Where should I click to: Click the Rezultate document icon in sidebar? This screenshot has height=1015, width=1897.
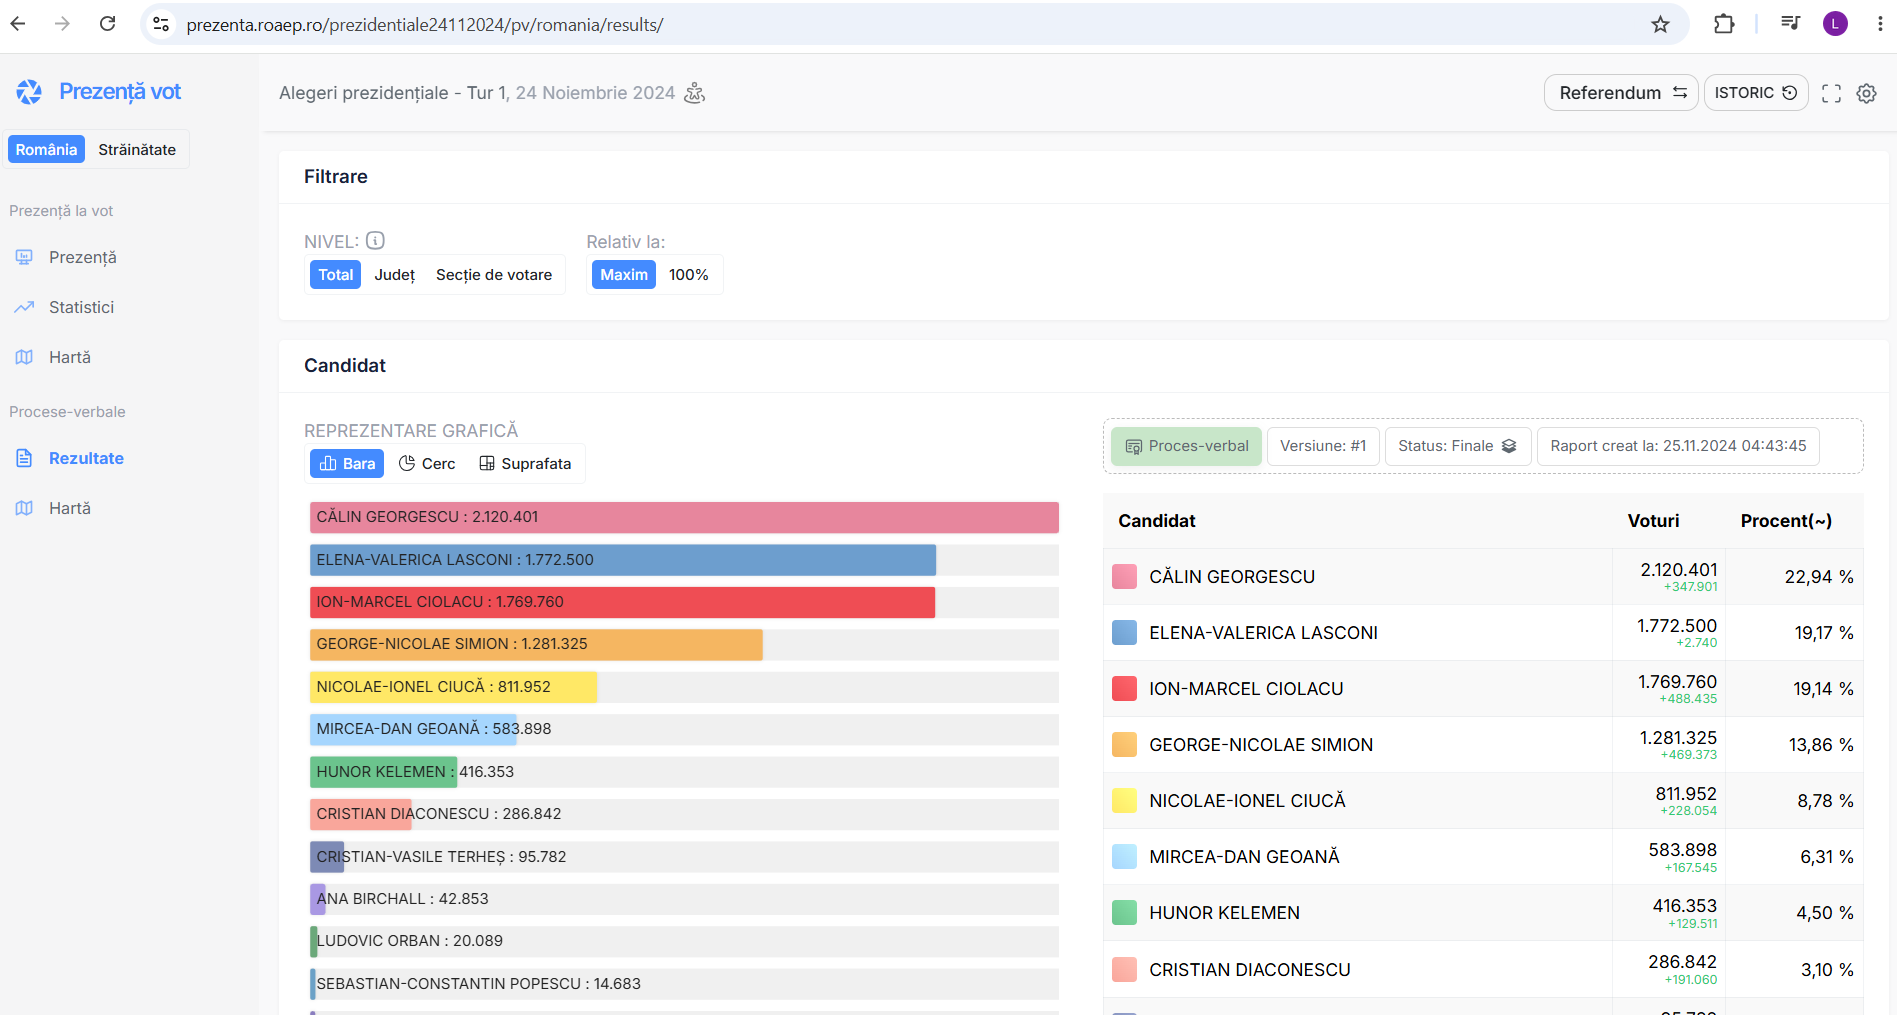(x=24, y=458)
